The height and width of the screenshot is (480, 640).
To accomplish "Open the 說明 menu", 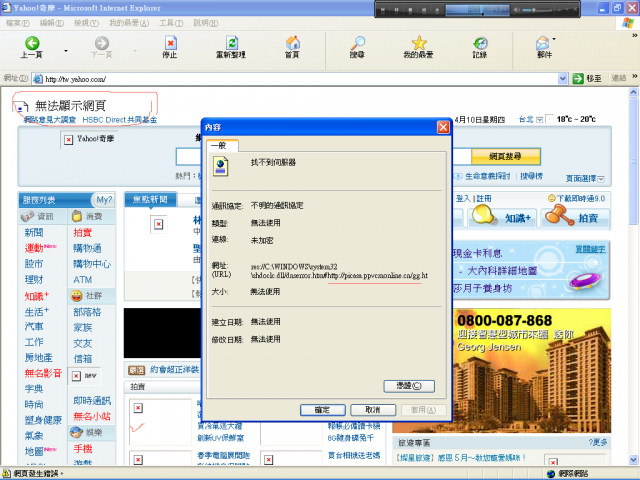I will [206, 23].
